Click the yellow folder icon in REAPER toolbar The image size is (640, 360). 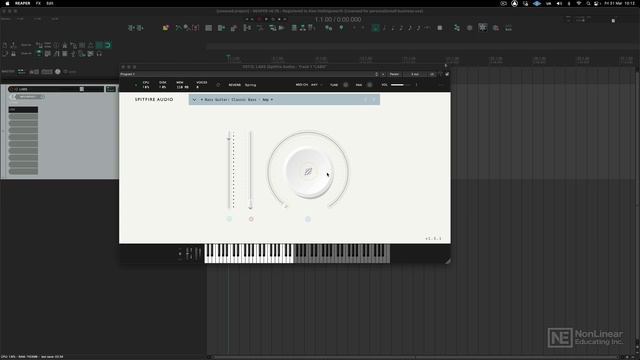click(166, 28)
